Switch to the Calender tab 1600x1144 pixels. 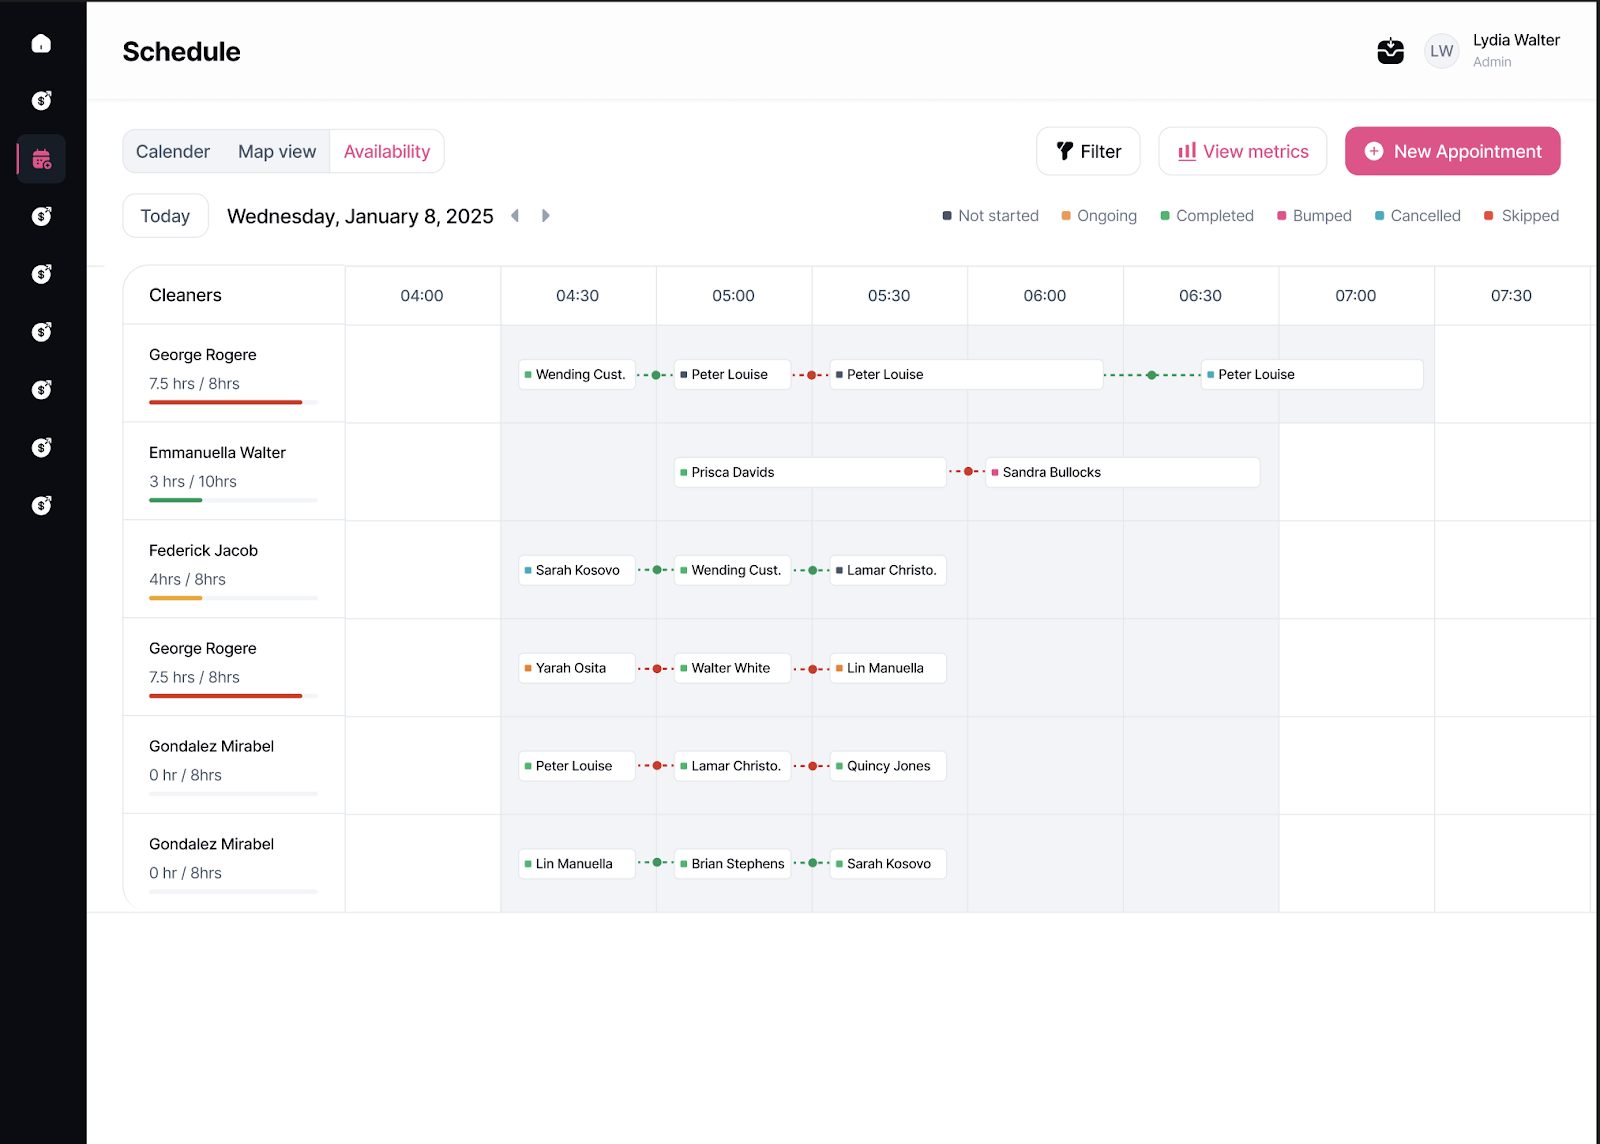coord(173,152)
